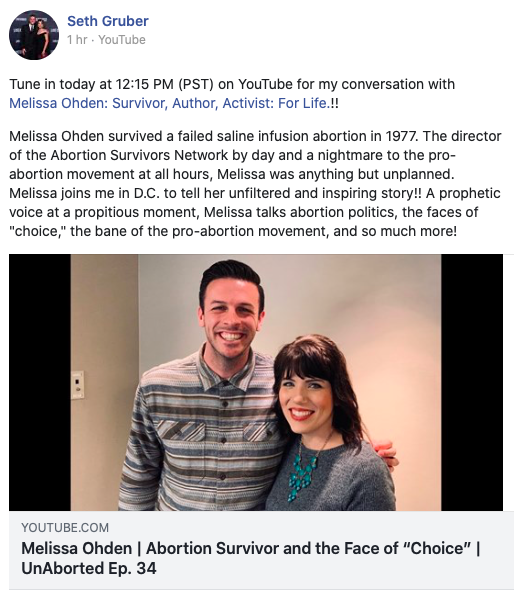515x605 pixels.
Task: Open the 'Melissa Ohden | Abortion Survivor' video title
Action: click(x=251, y=548)
